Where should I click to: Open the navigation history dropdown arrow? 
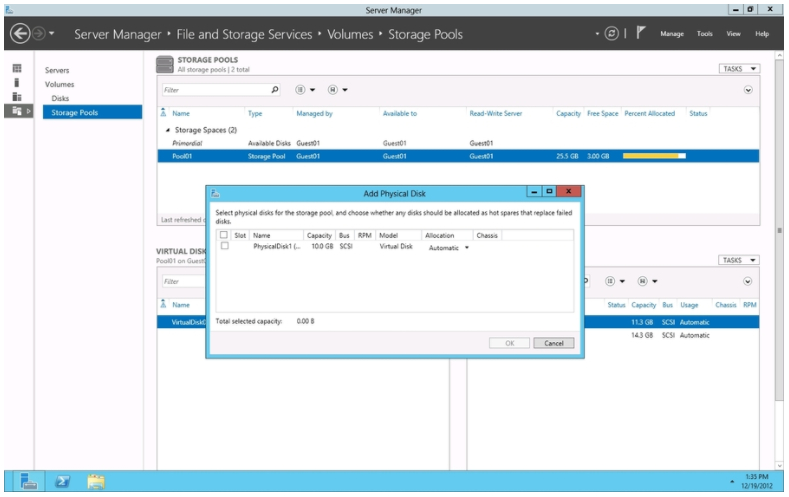click(51, 34)
